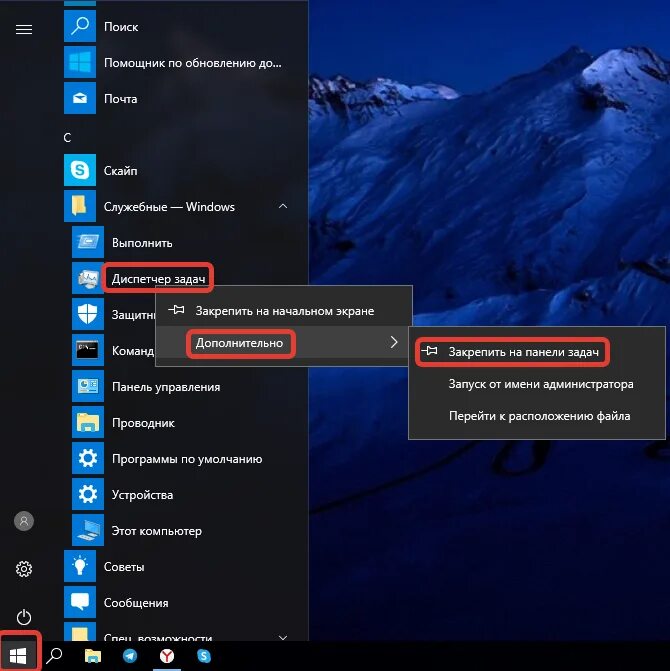Open the Проводник folder icon
The image size is (670, 671).
tap(88, 422)
